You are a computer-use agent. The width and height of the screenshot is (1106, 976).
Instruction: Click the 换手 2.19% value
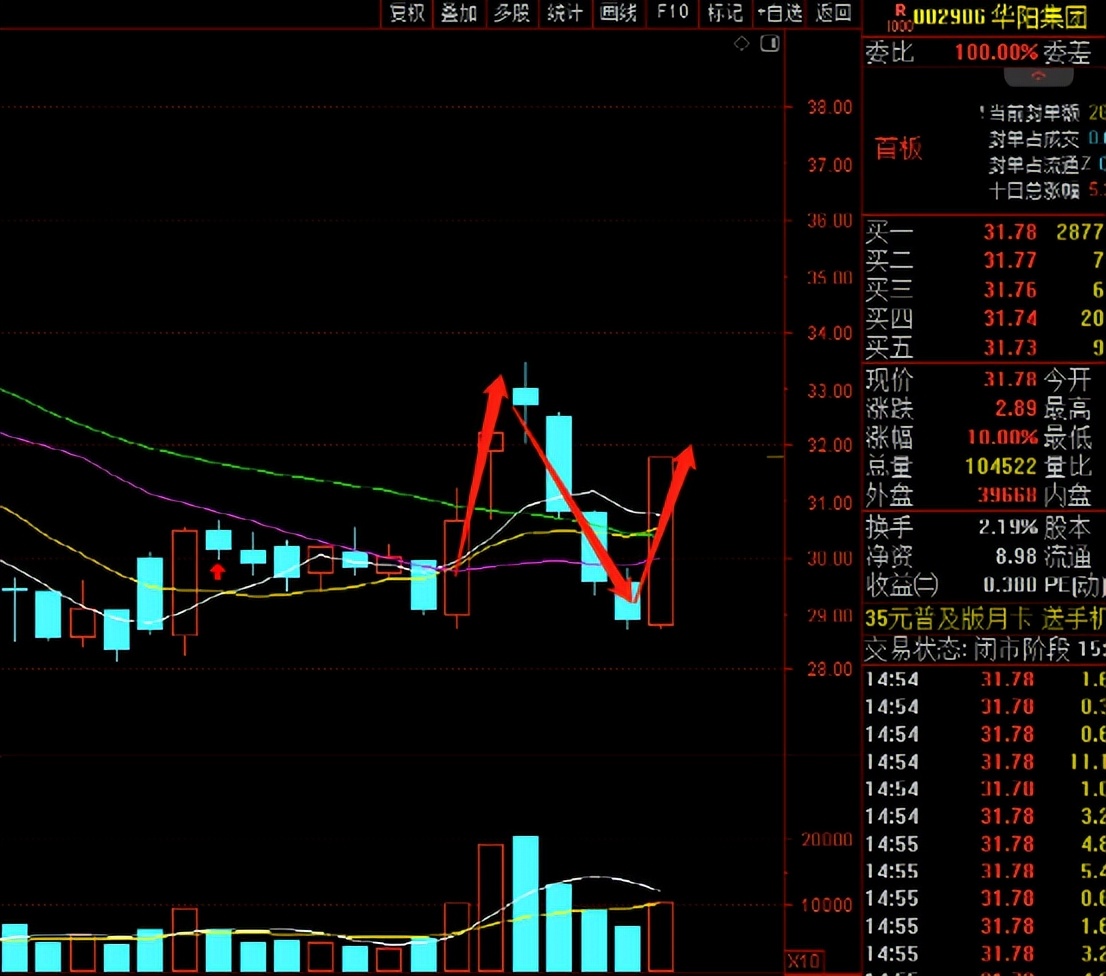1009,527
